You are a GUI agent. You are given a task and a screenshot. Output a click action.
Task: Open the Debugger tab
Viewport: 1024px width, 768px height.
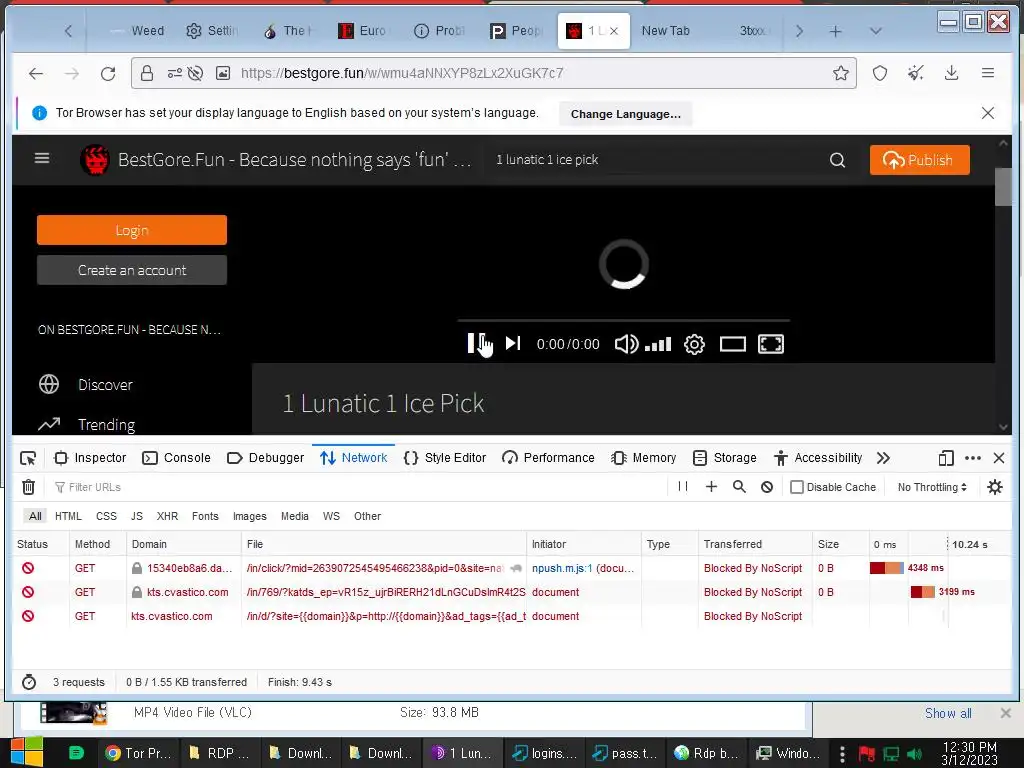tap(265, 458)
